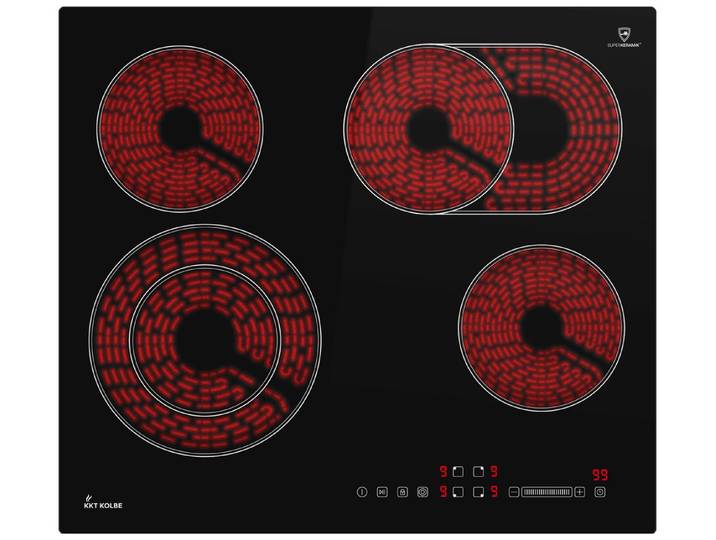Click the rear-left round cooking zone

pyautogui.click(x=180, y=129)
